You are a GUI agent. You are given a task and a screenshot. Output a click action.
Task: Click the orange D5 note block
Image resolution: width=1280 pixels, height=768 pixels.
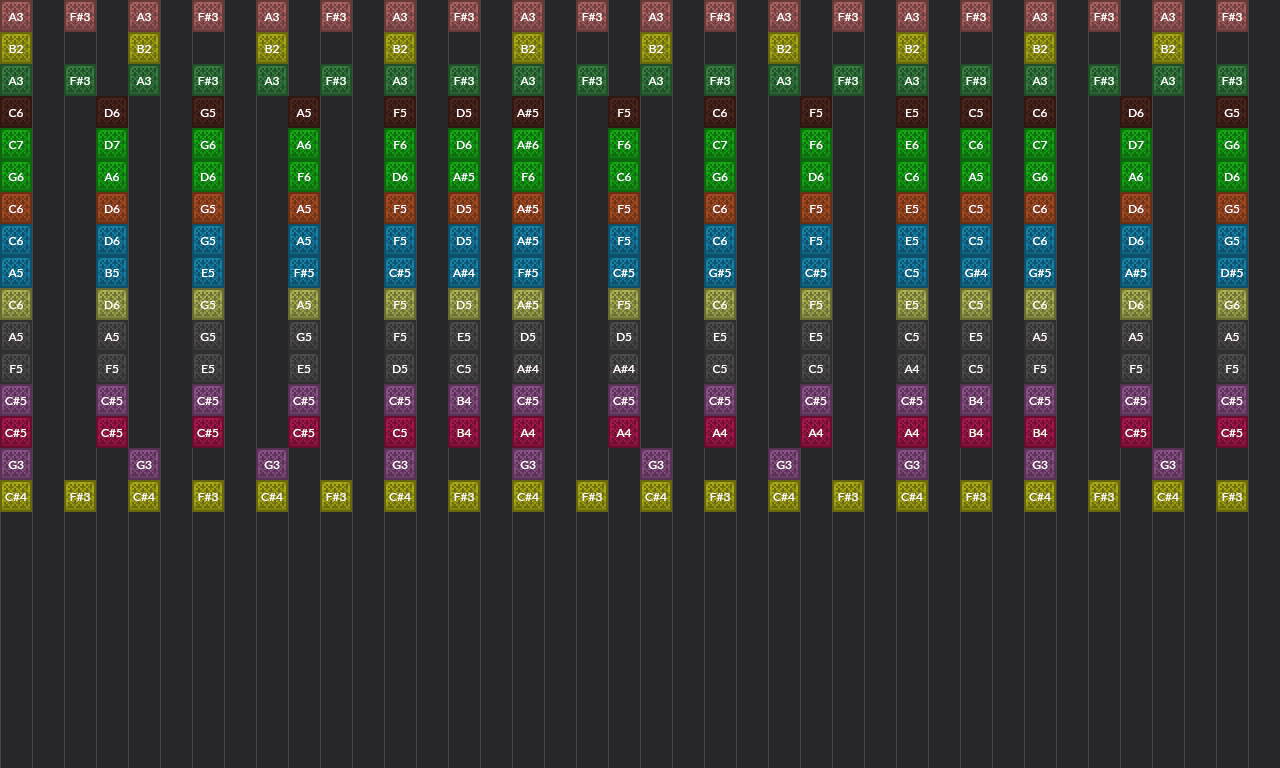coord(464,209)
